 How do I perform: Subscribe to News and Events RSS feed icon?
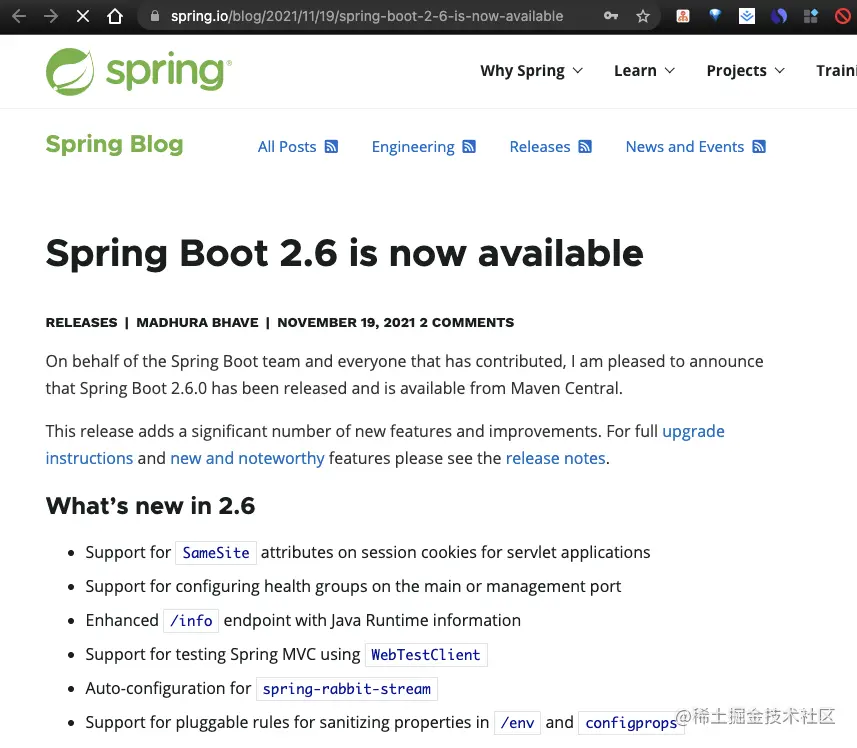pyautogui.click(x=759, y=146)
